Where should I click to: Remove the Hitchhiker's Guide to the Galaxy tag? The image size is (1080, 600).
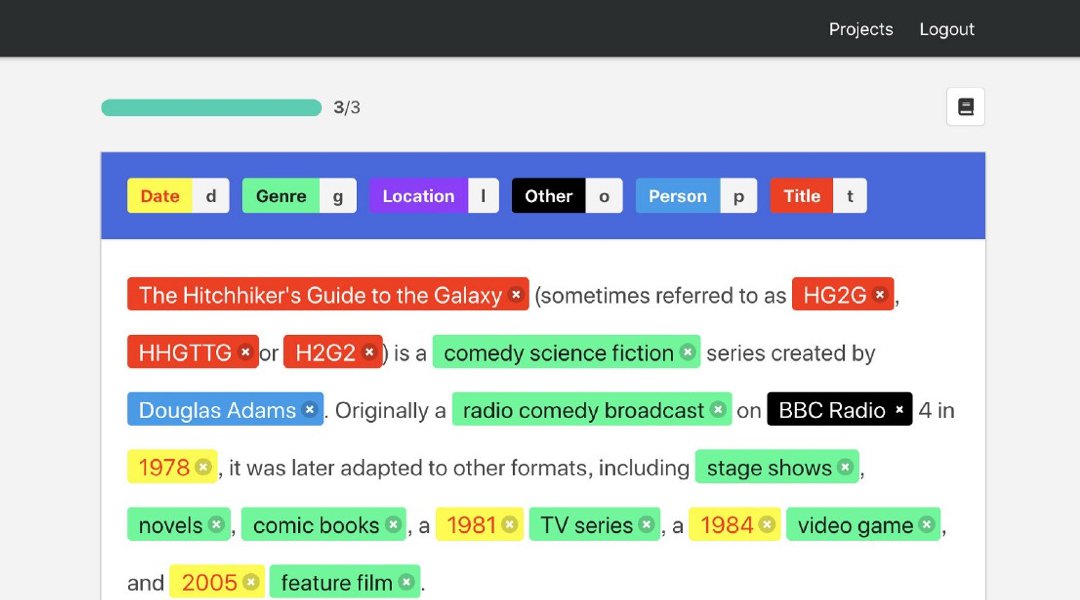(516, 295)
